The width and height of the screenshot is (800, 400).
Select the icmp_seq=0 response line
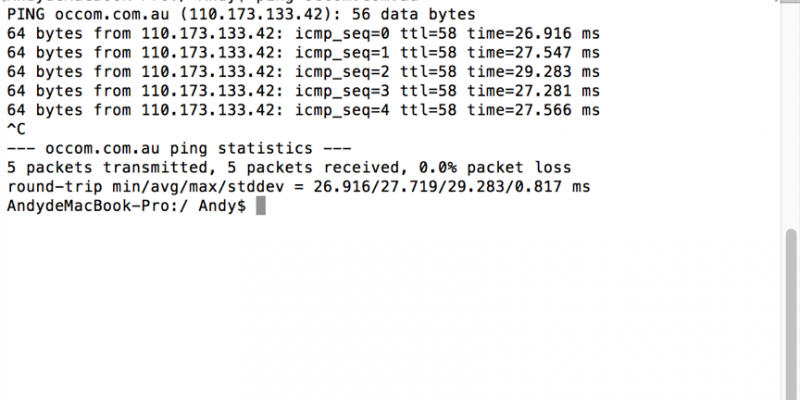304,34
